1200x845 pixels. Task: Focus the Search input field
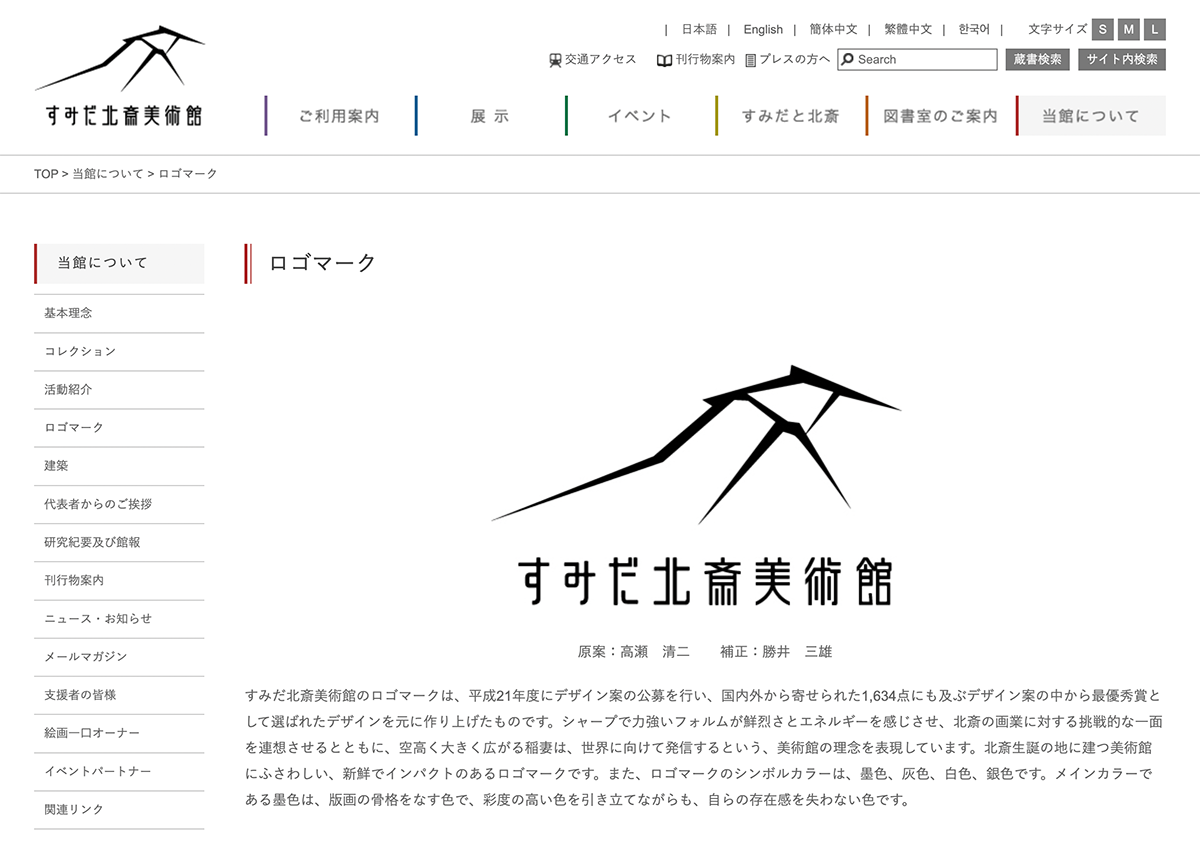917,60
